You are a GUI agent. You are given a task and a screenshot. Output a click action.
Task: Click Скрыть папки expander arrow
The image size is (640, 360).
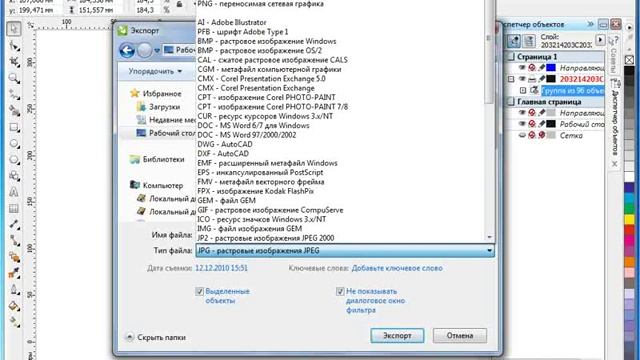129,337
